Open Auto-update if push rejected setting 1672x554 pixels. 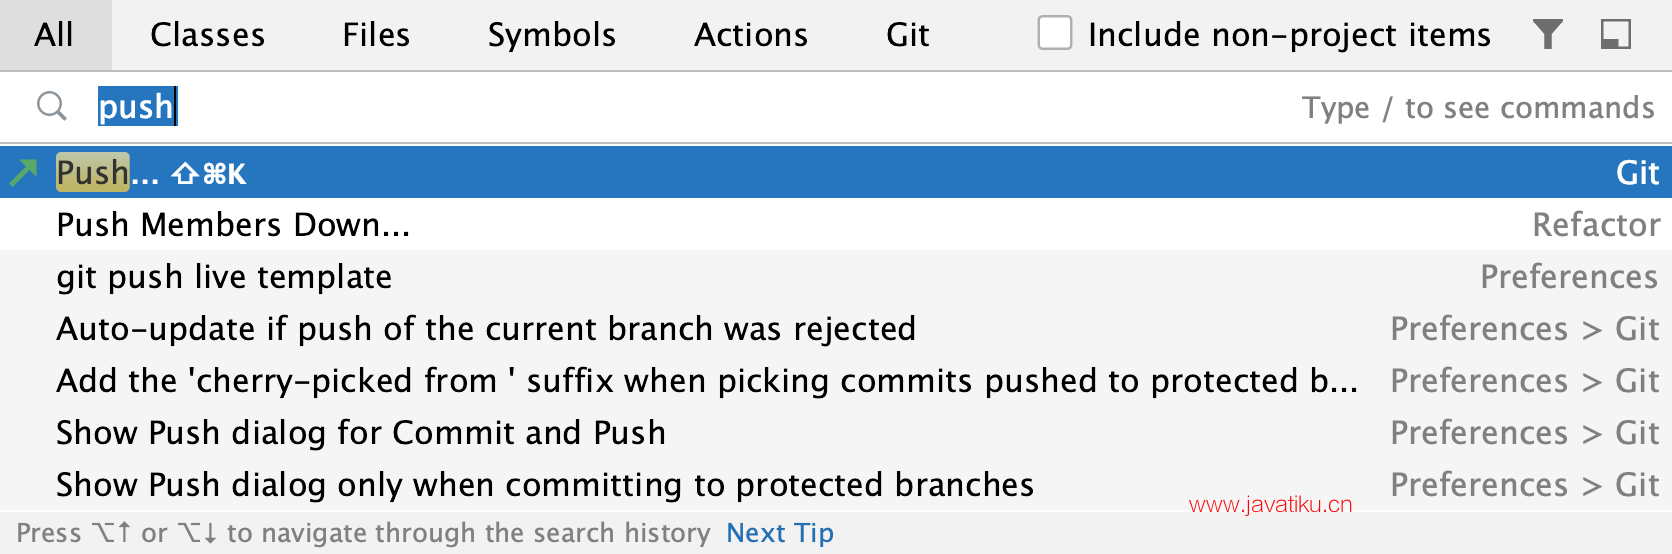coord(836,328)
